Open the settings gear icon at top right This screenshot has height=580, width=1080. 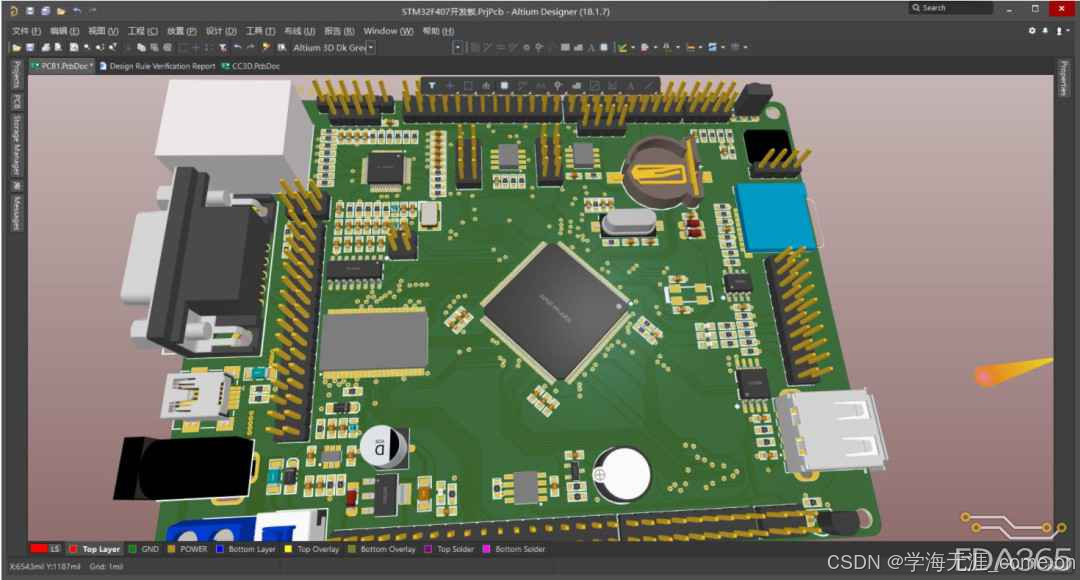tap(1032, 31)
